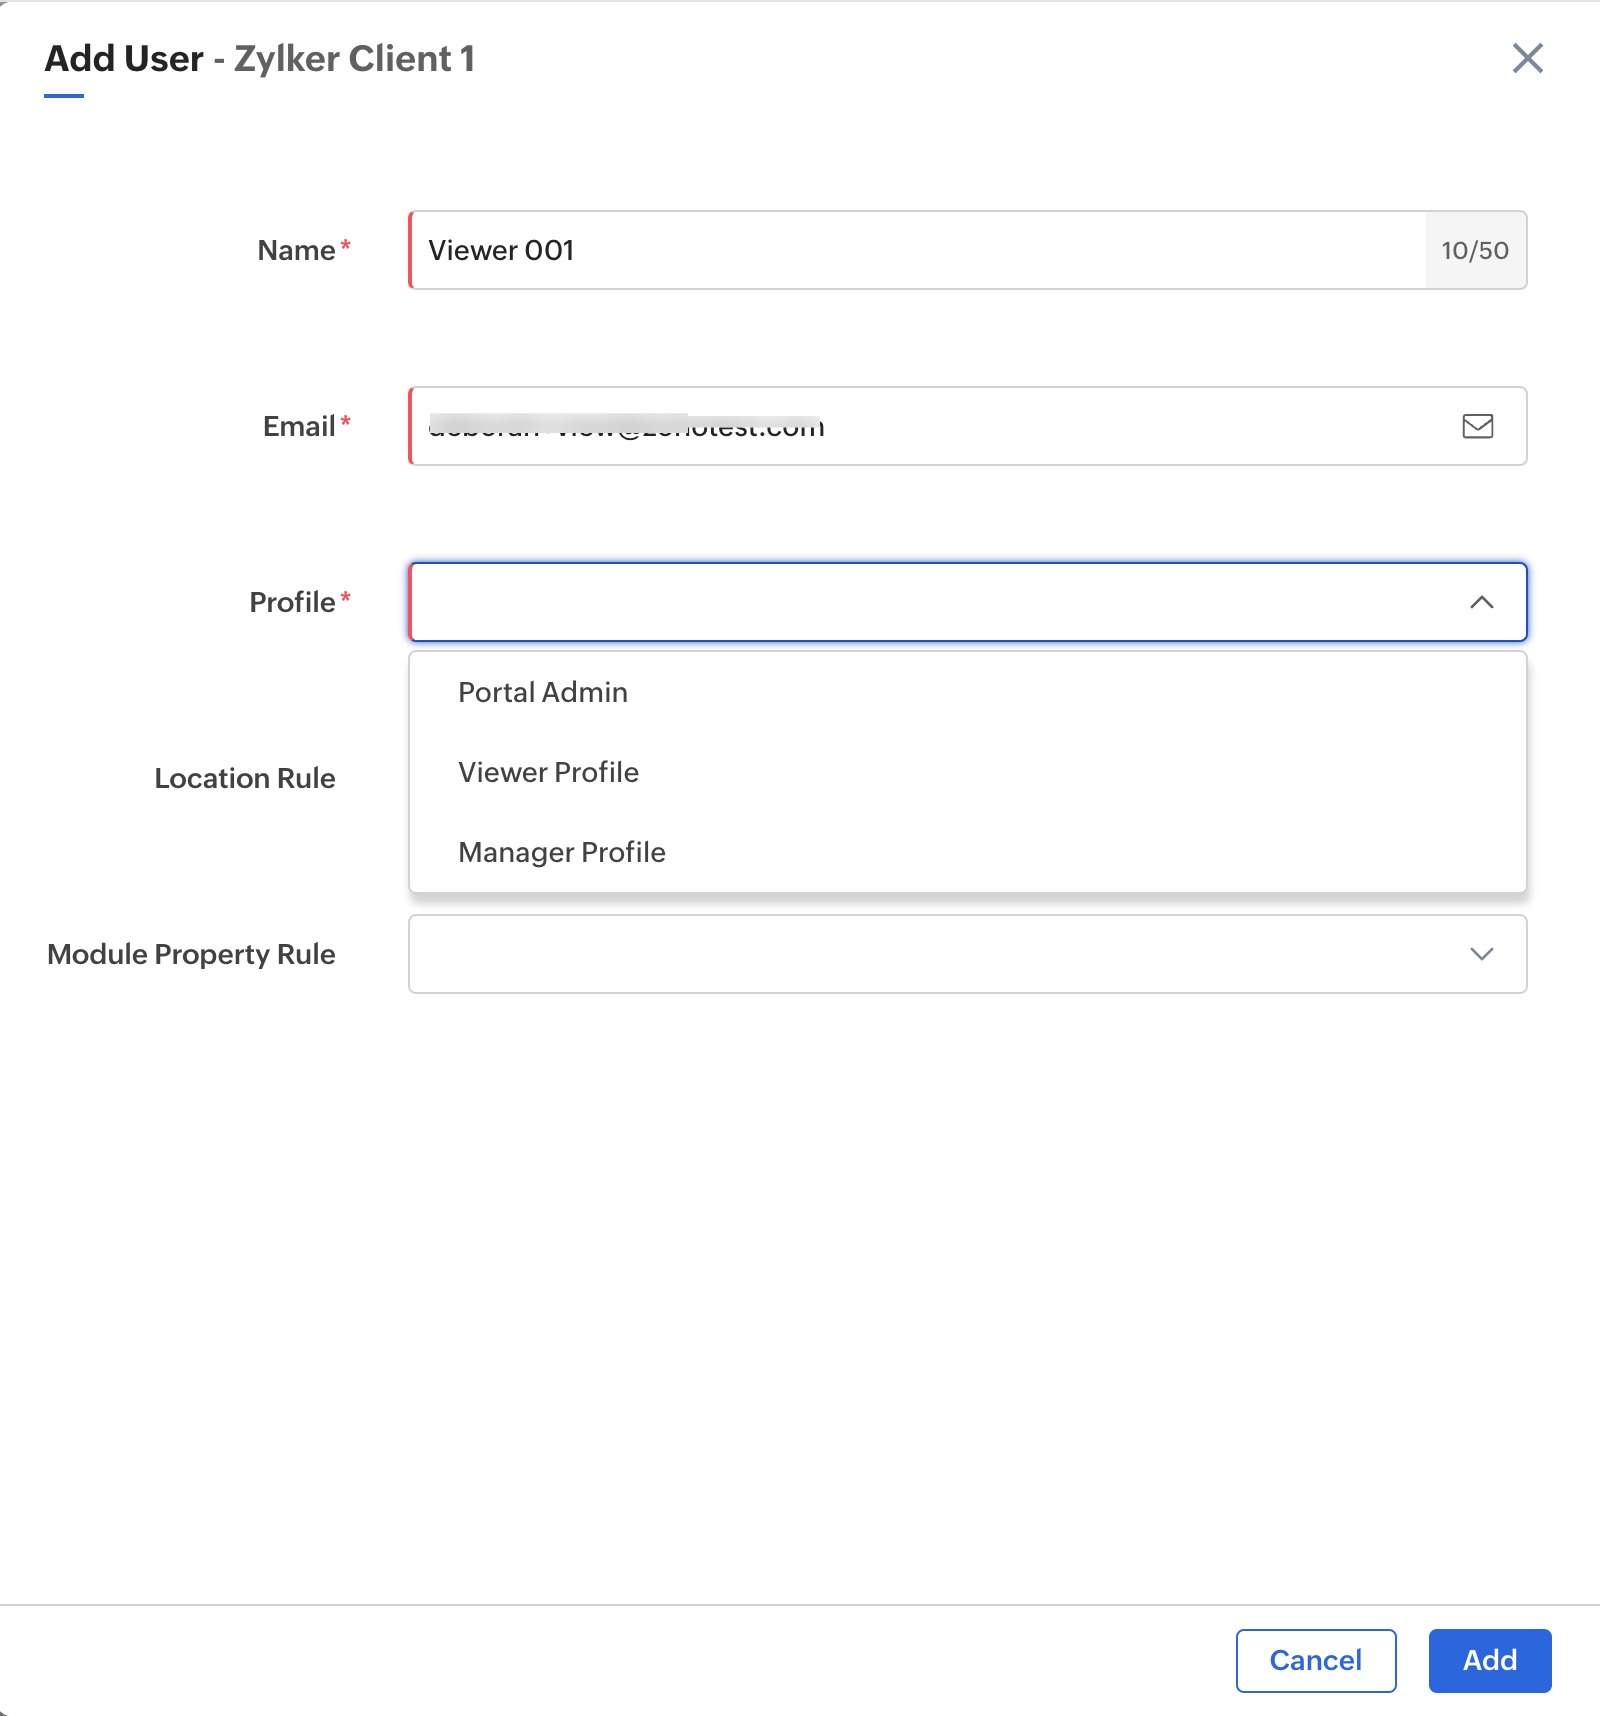The height and width of the screenshot is (1716, 1600).
Task: Click into the Email input field
Action: point(930,426)
